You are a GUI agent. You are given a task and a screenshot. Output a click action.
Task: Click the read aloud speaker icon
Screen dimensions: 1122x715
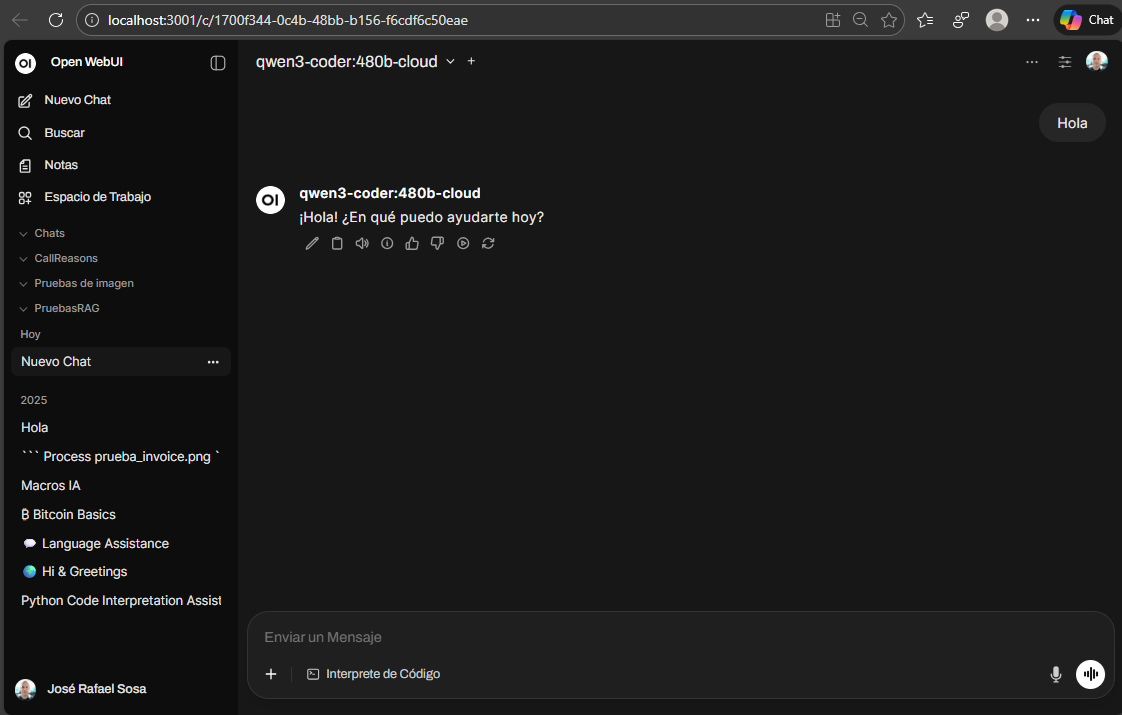pyautogui.click(x=362, y=243)
